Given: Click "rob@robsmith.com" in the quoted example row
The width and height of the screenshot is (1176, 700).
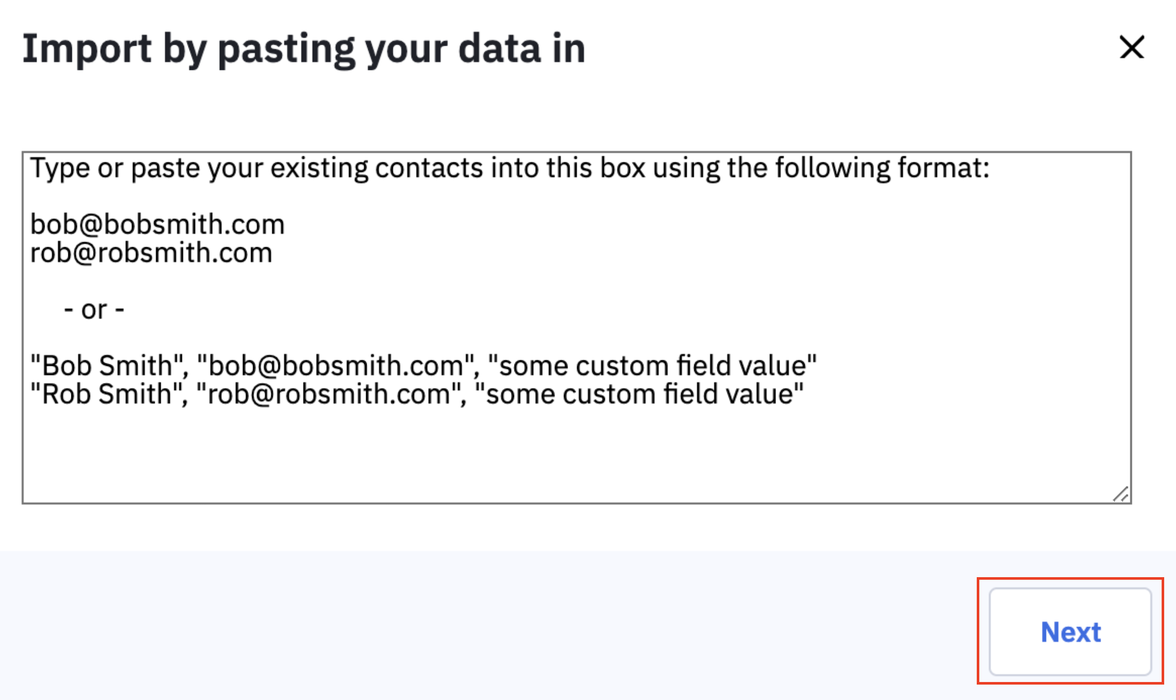Looking at the screenshot, I should tap(330, 394).
